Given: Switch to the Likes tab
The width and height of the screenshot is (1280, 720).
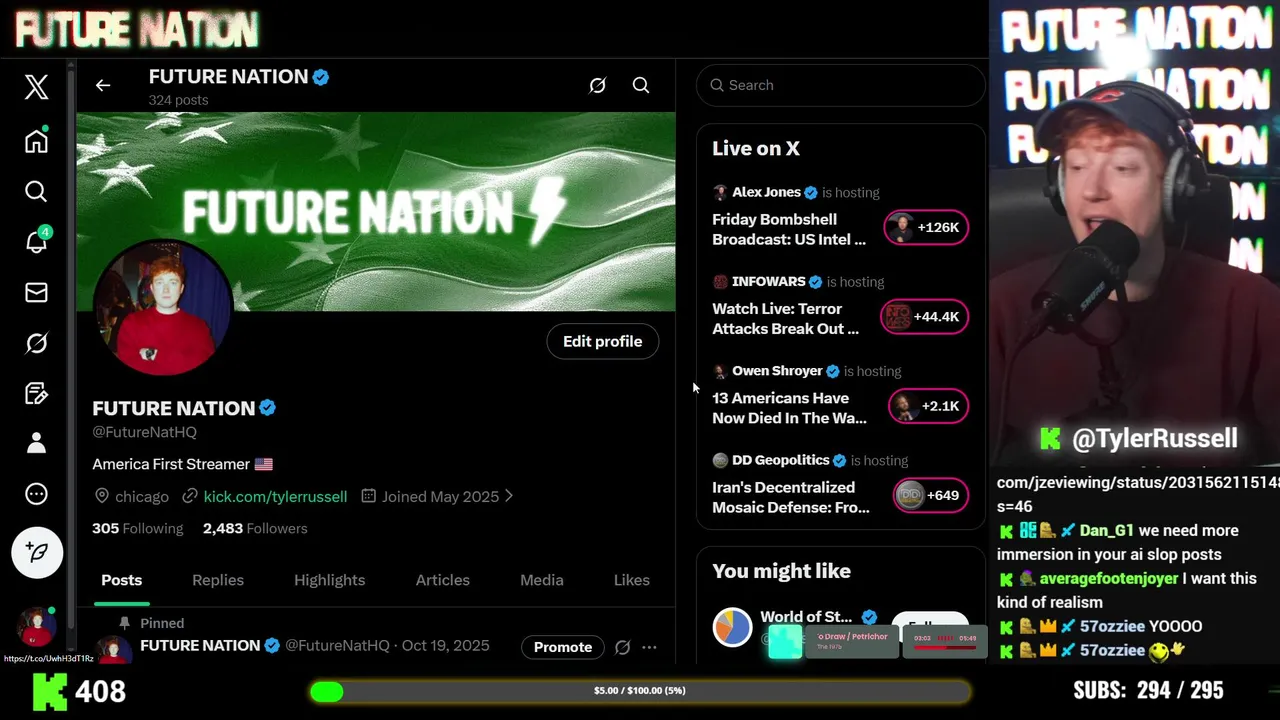Looking at the screenshot, I should (631, 580).
